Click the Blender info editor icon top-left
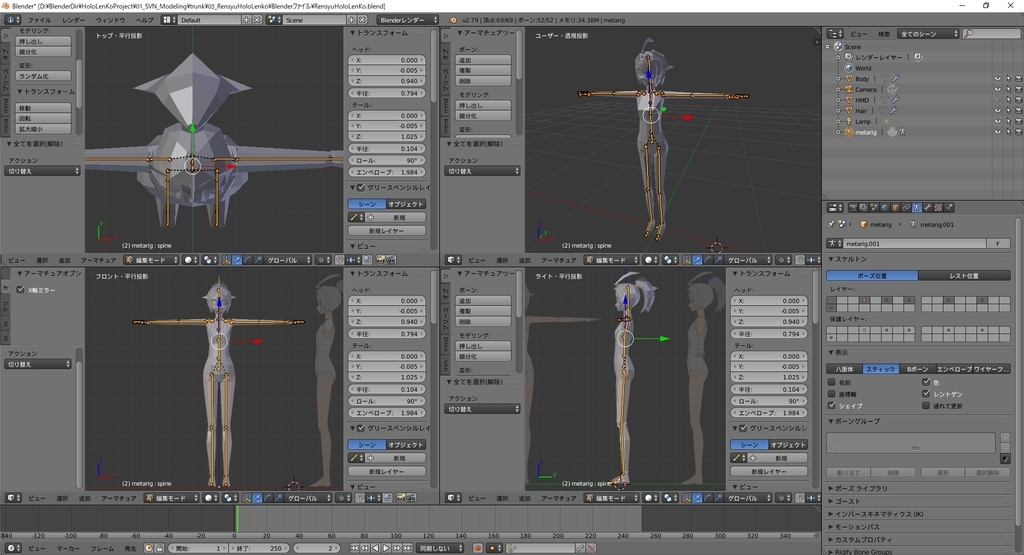 tap(12, 20)
